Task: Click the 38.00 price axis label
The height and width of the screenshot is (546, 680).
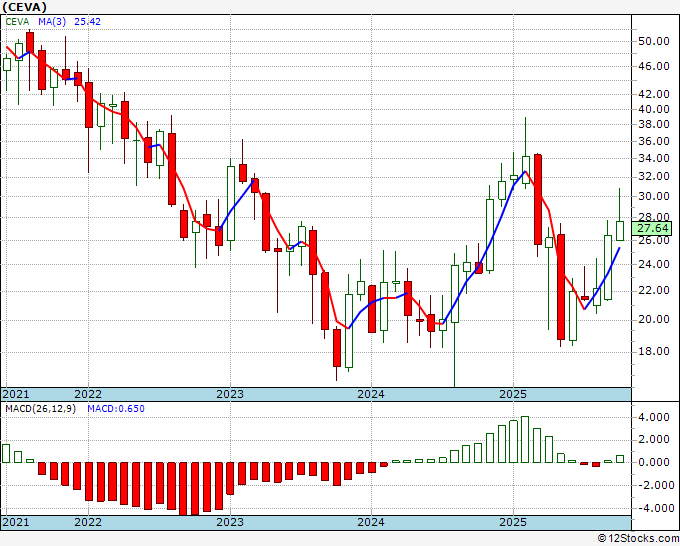Action: point(654,124)
